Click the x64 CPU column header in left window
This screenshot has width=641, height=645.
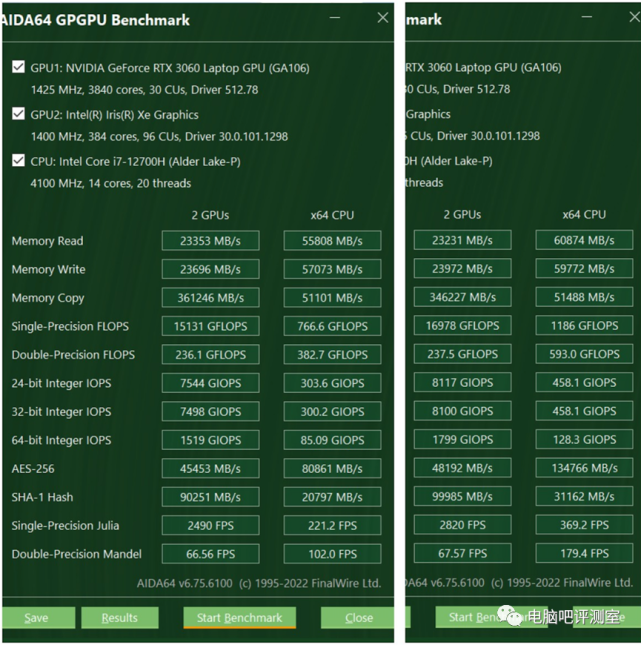point(332,215)
